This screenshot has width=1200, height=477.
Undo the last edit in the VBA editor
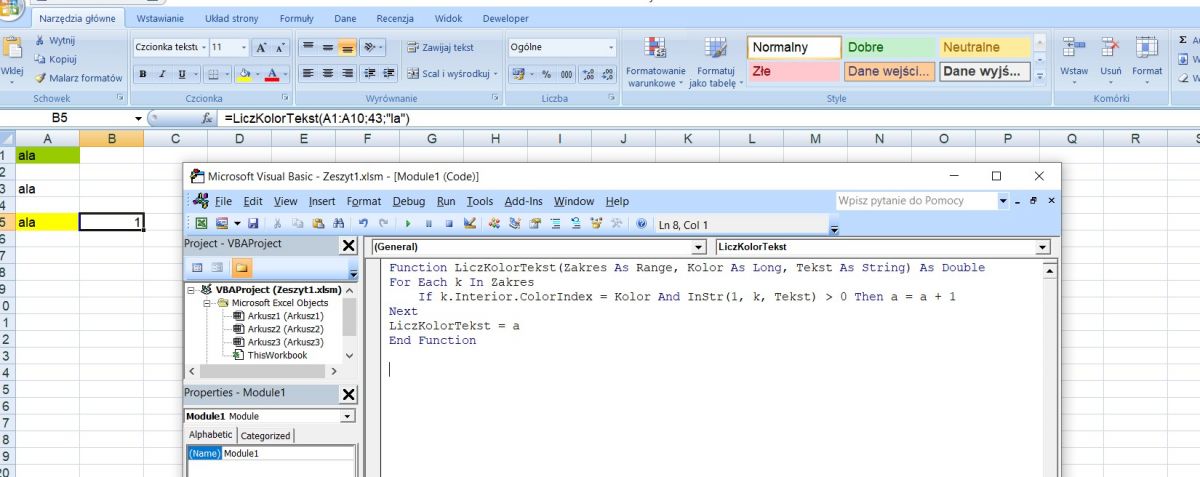pyautogui.click(x=363, y=224)
